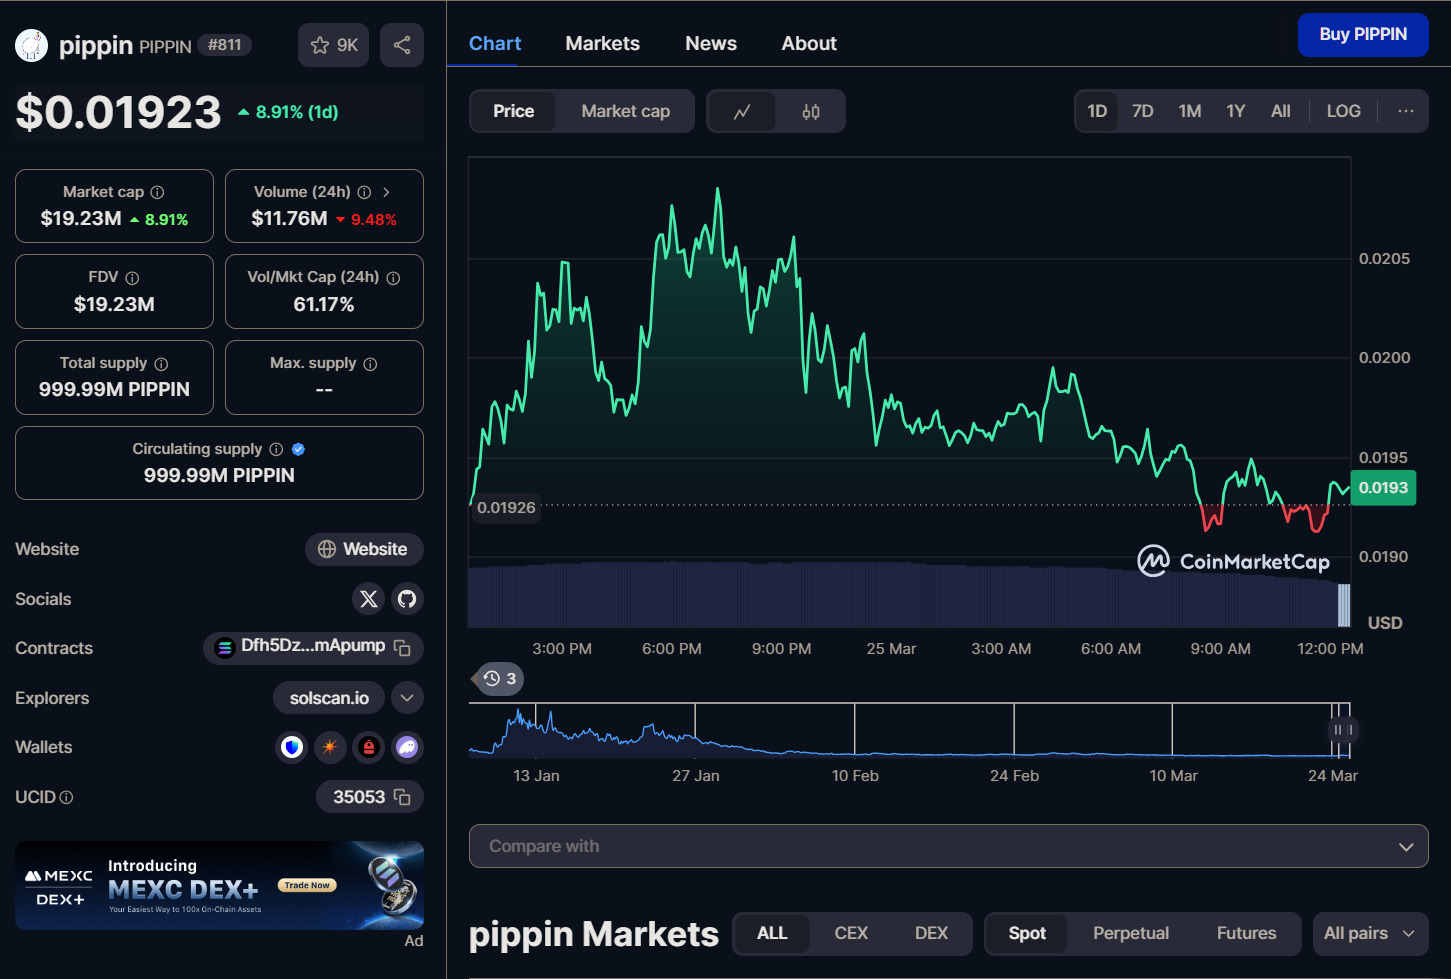Screen dimensions: 1451x979
Task: Switch chart to candlestick view icon
Action: (810, 111)
